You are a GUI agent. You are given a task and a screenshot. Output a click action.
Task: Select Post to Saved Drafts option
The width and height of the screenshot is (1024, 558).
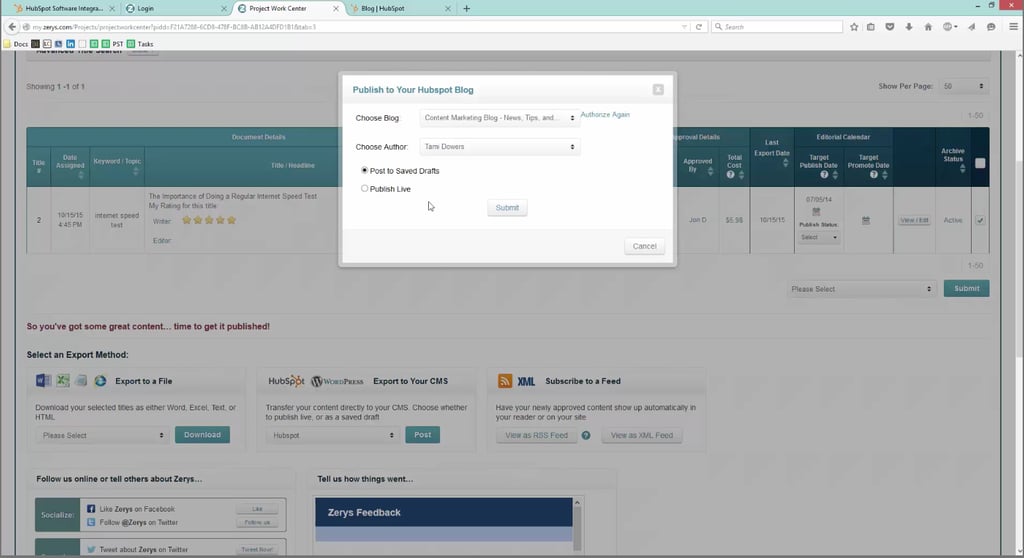[x=364, y=170]
